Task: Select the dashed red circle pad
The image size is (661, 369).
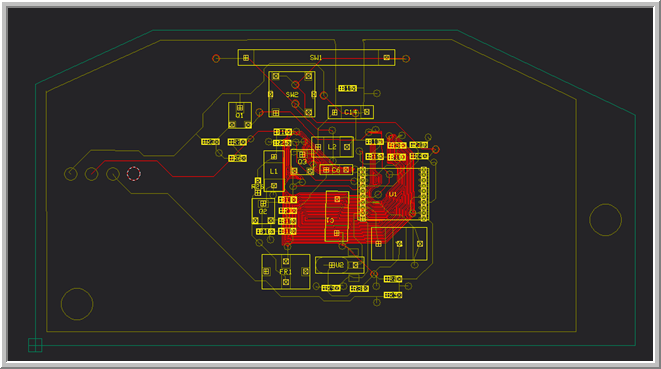Action: (x=134, y=173)
